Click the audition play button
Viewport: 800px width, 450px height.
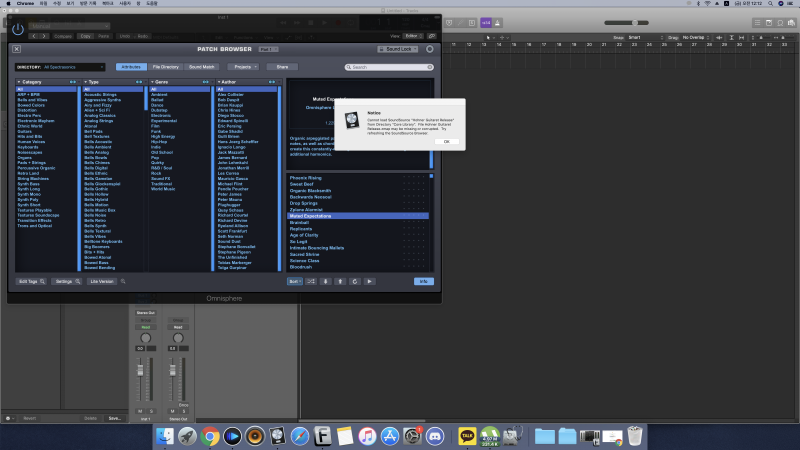[370, 282]
